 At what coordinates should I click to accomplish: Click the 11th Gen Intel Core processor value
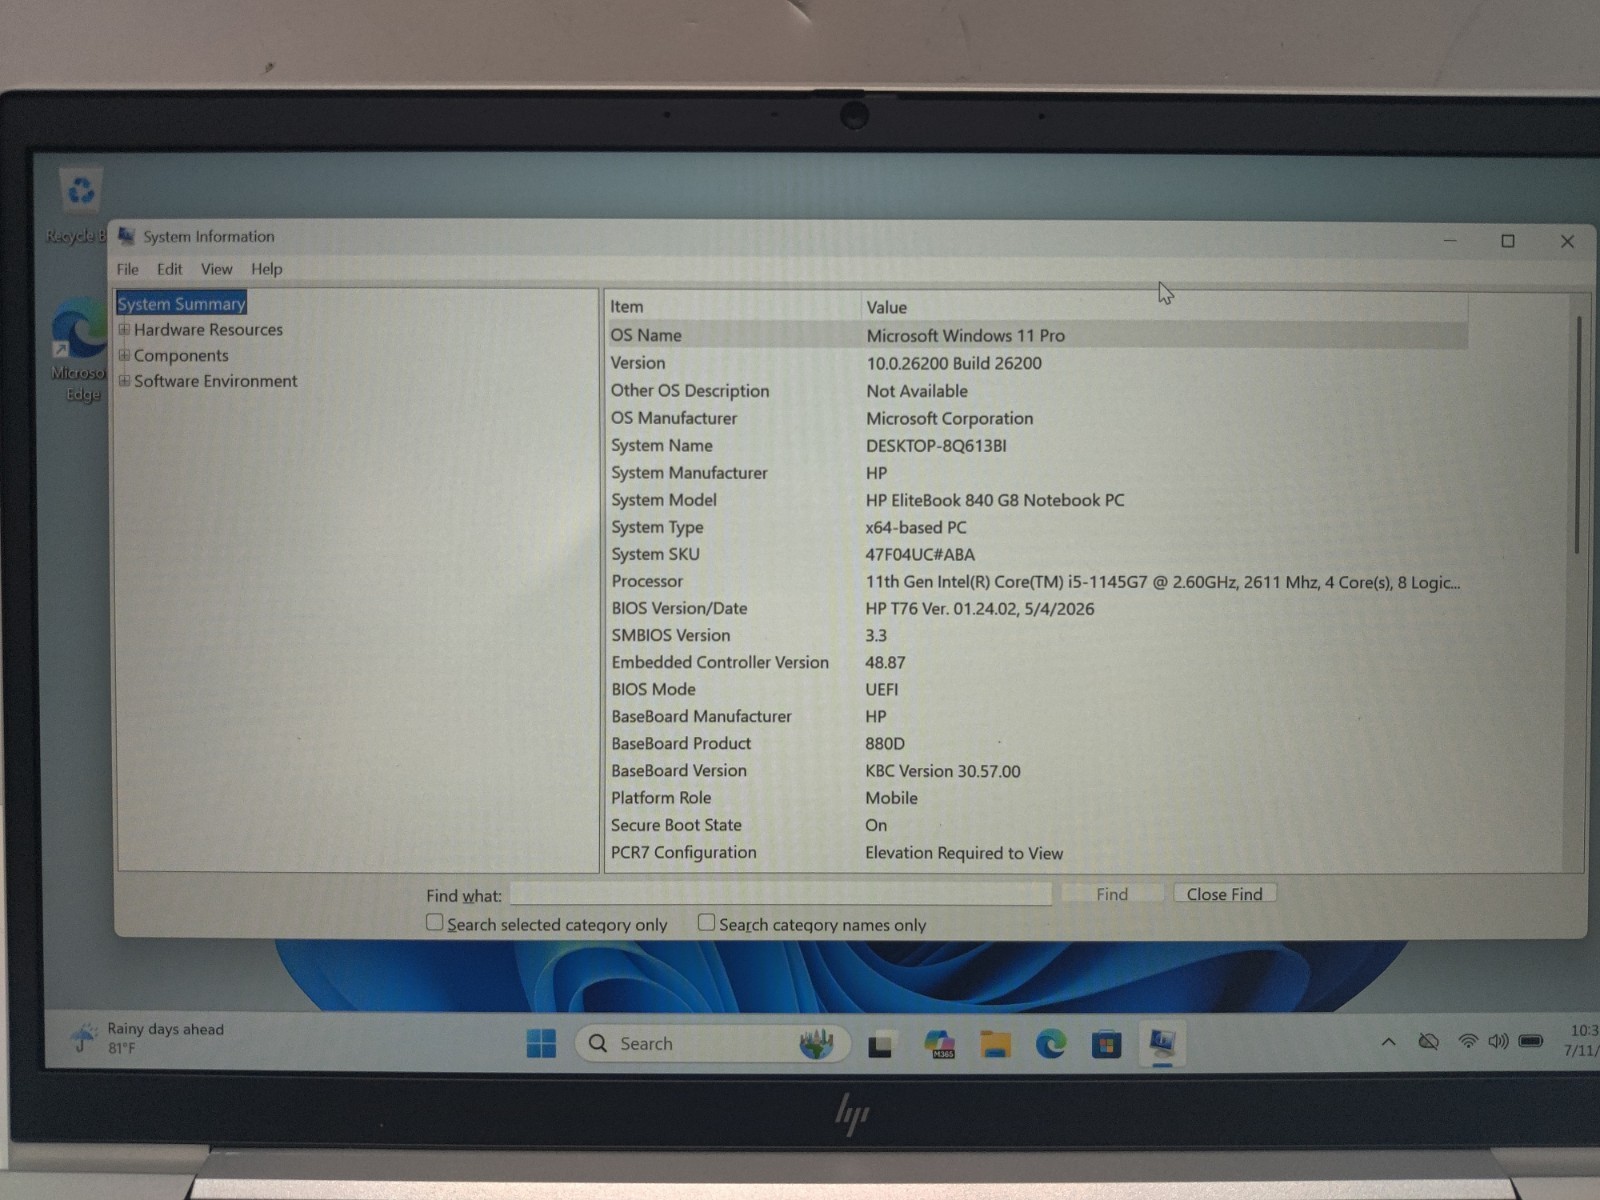[x=1162, y=582]
